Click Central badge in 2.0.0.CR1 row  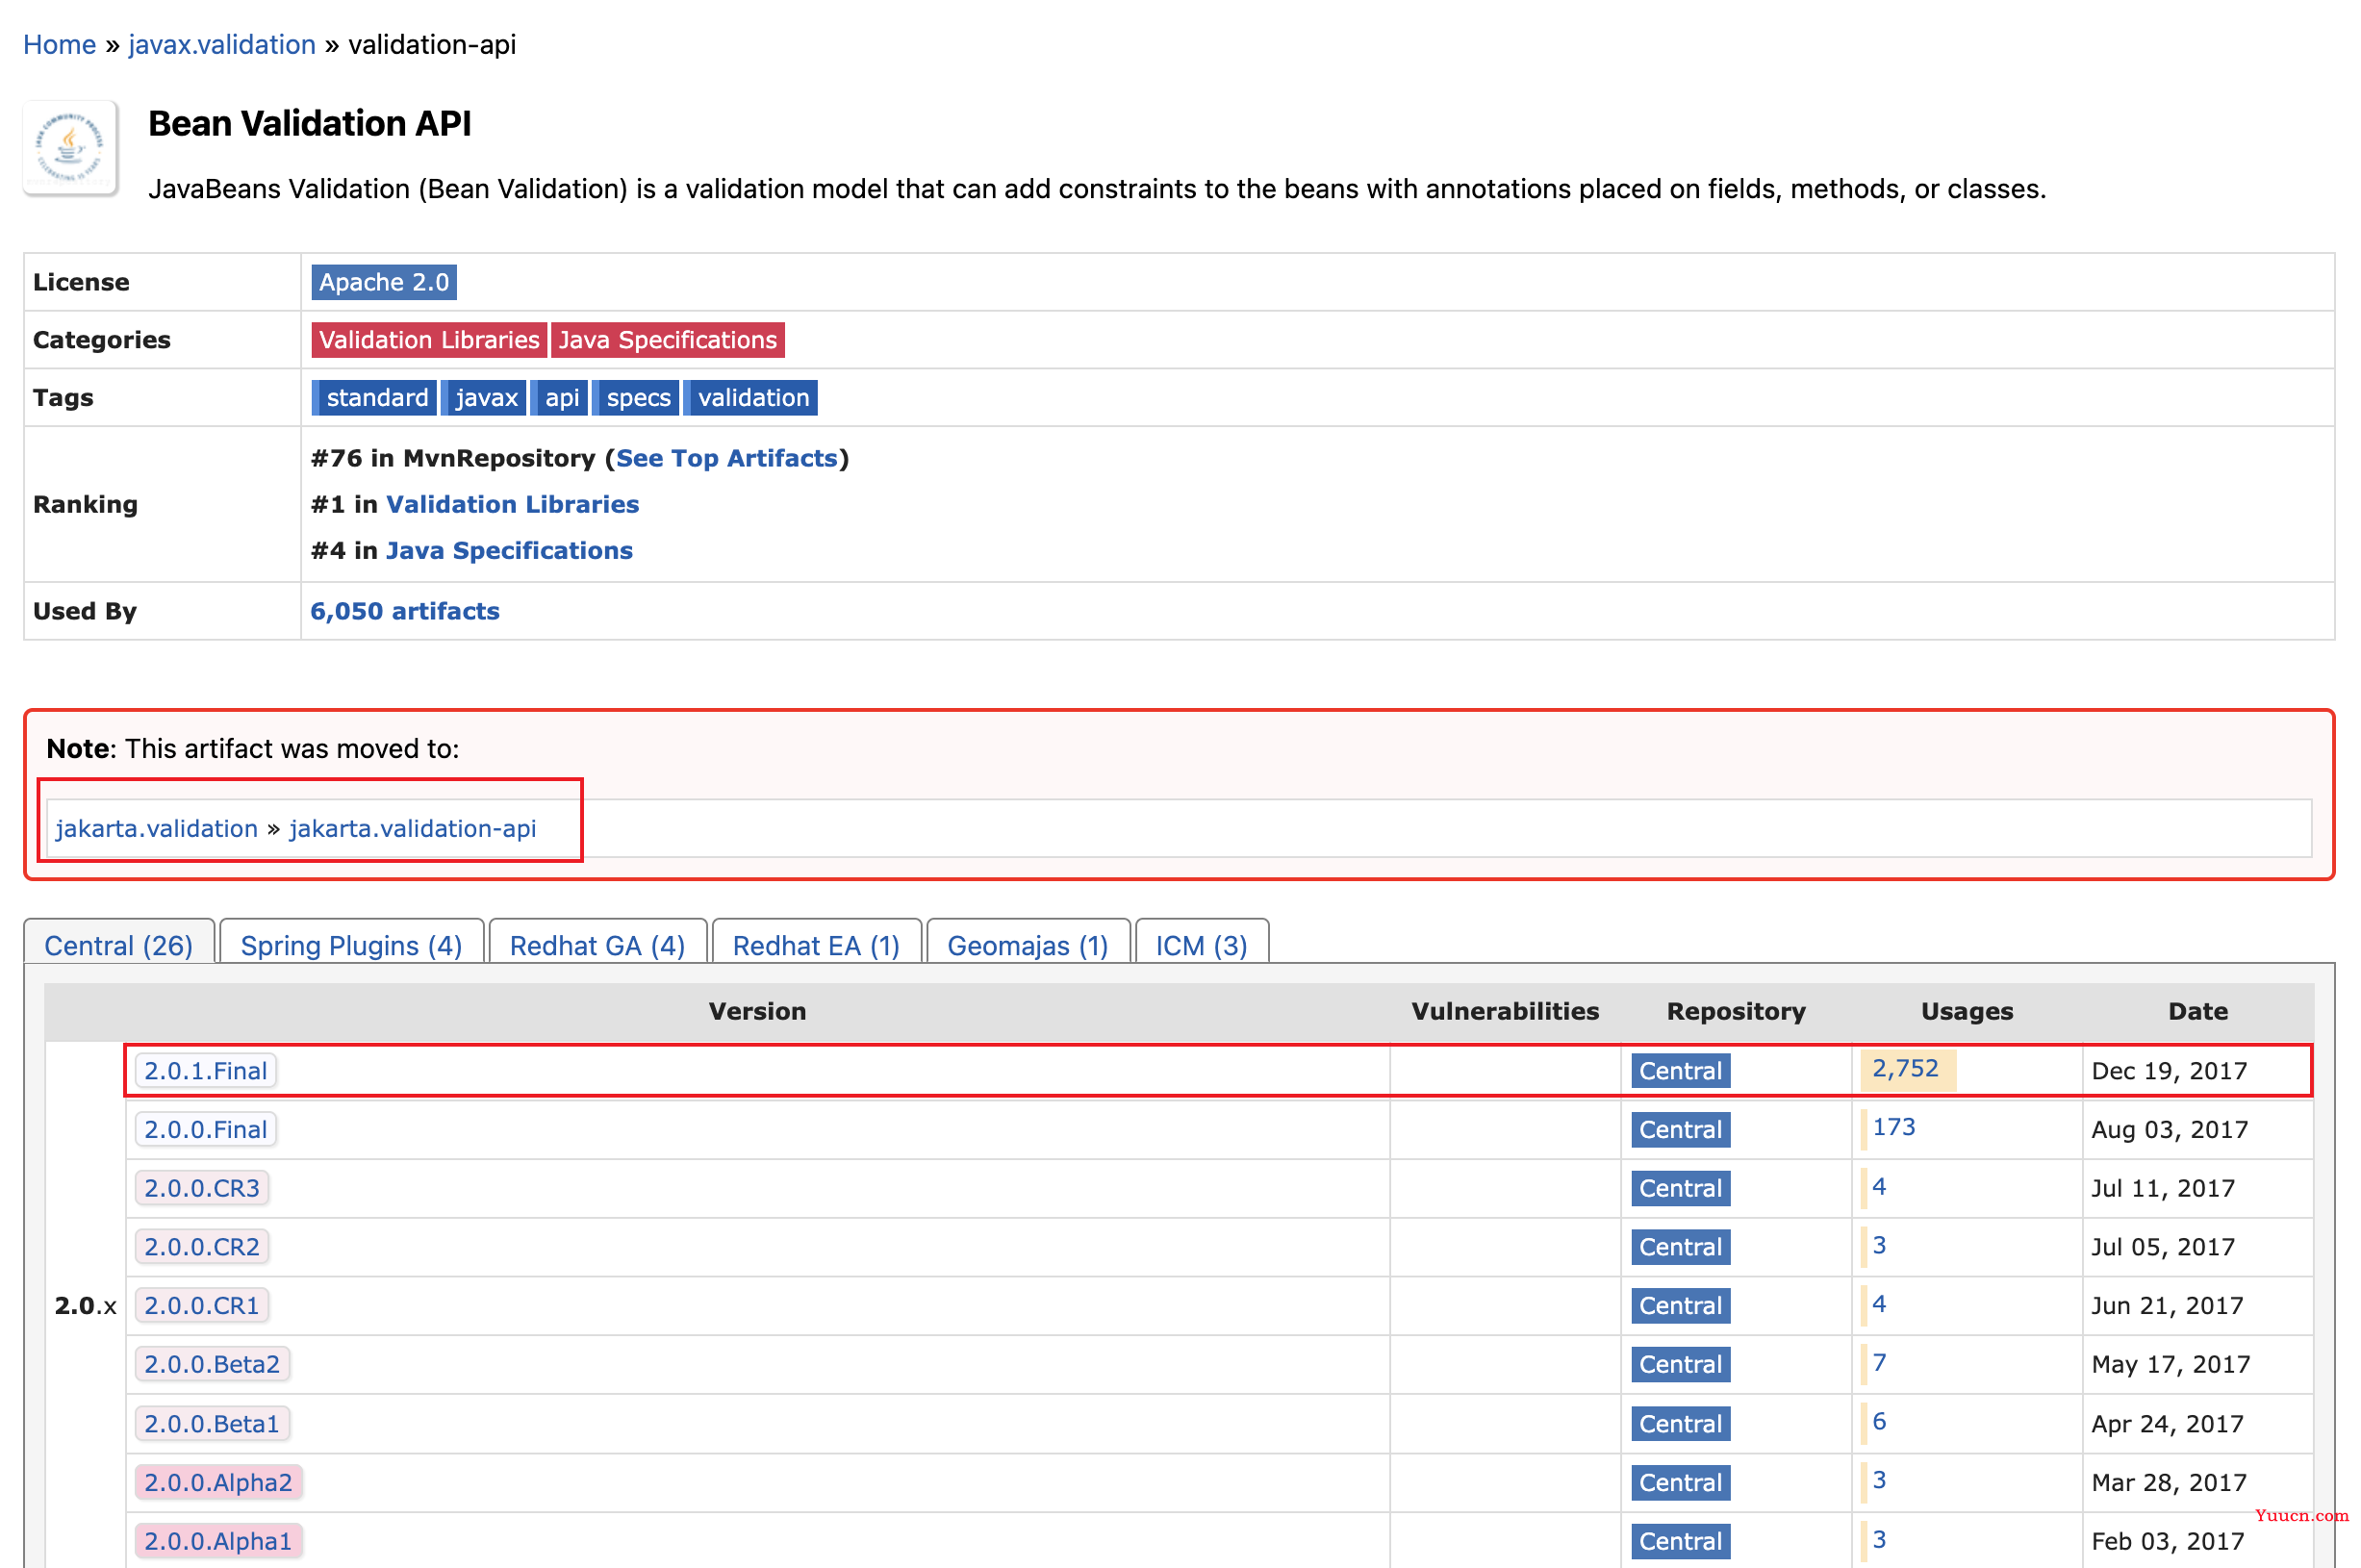point(1680,1306)
